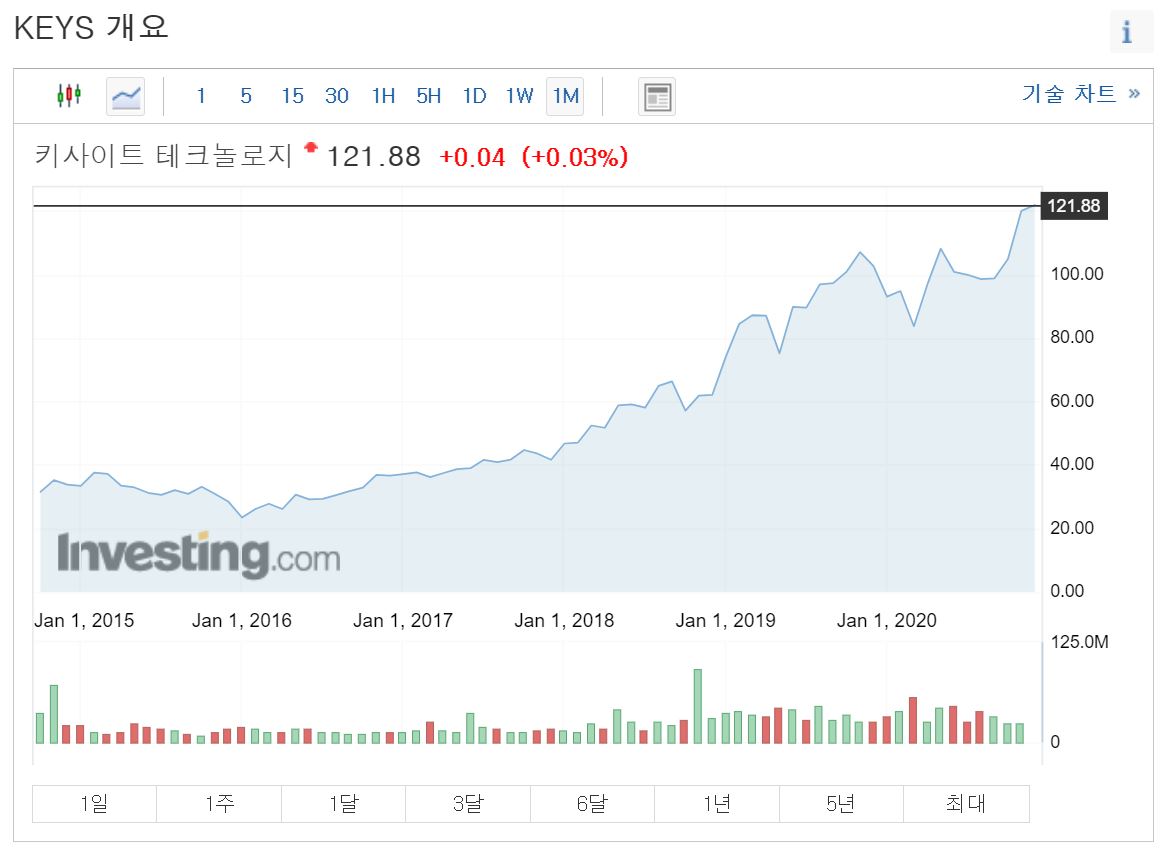This screenshot has width=1168, height=854.
Task: Click the 121.88 price label on the axis
Action: 1074,206
